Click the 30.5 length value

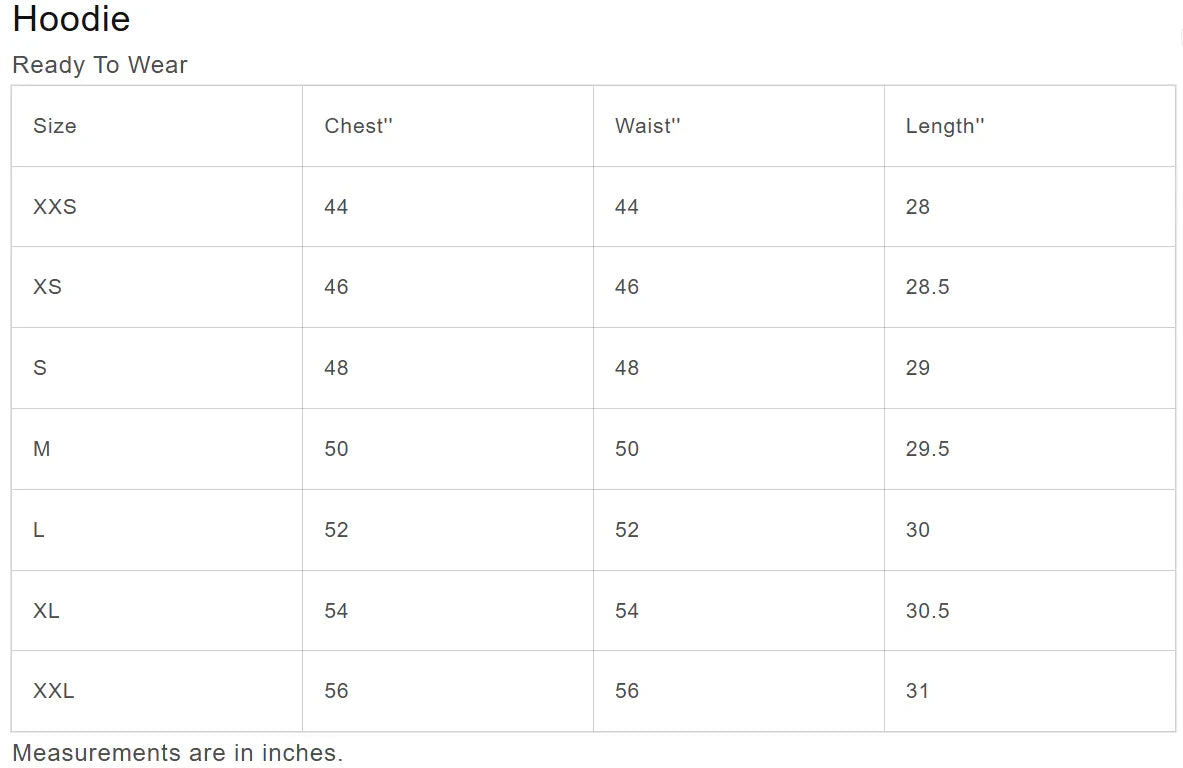click(927, 611)
